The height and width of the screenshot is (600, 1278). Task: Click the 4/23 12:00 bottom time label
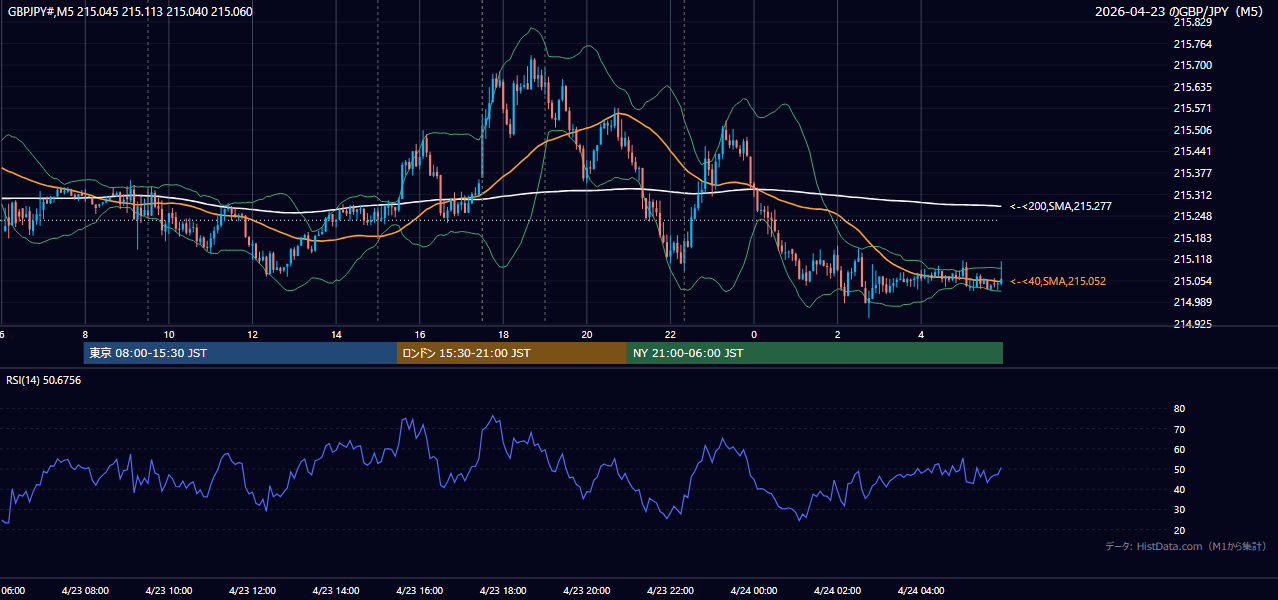coord(253,590)
